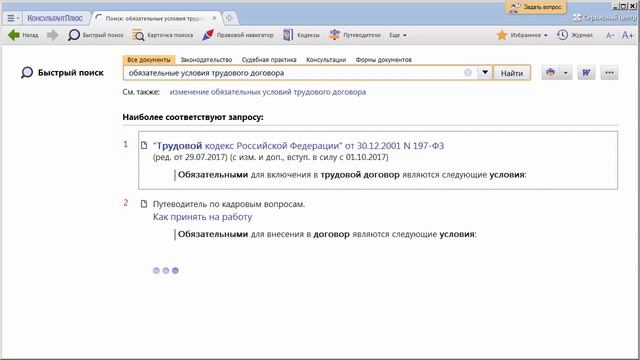
Task: Export results to Word
Action: coord(586,73)
